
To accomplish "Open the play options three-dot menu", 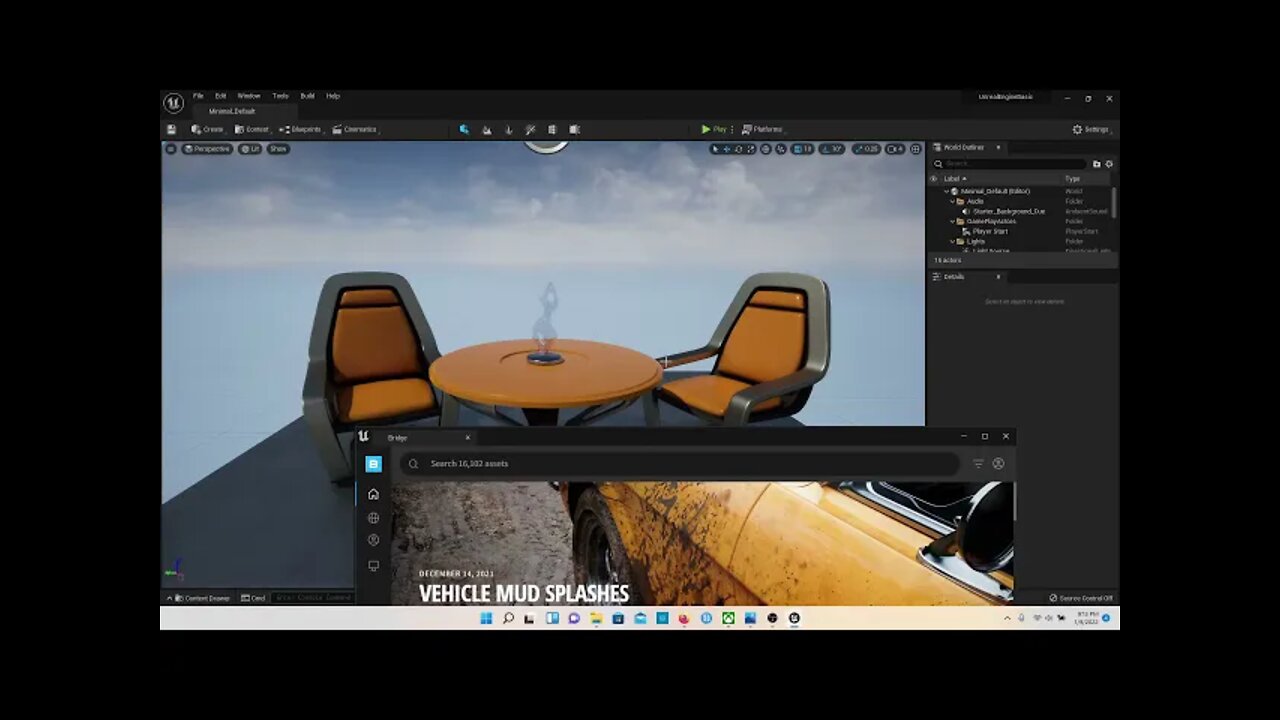I will (733, 129).
